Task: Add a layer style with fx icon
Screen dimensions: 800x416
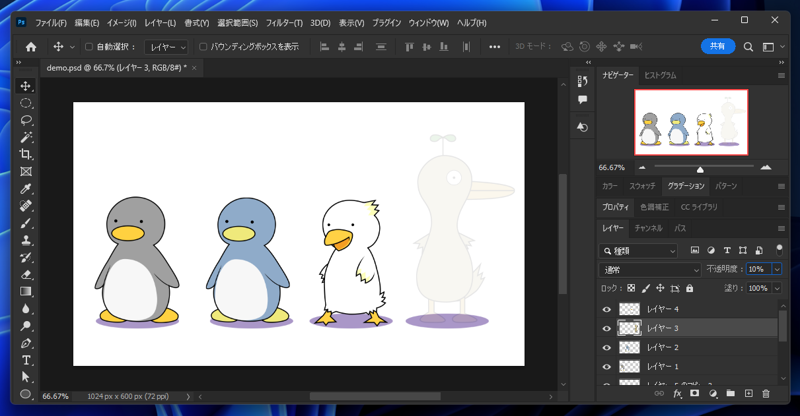Action: coord(677,394)
